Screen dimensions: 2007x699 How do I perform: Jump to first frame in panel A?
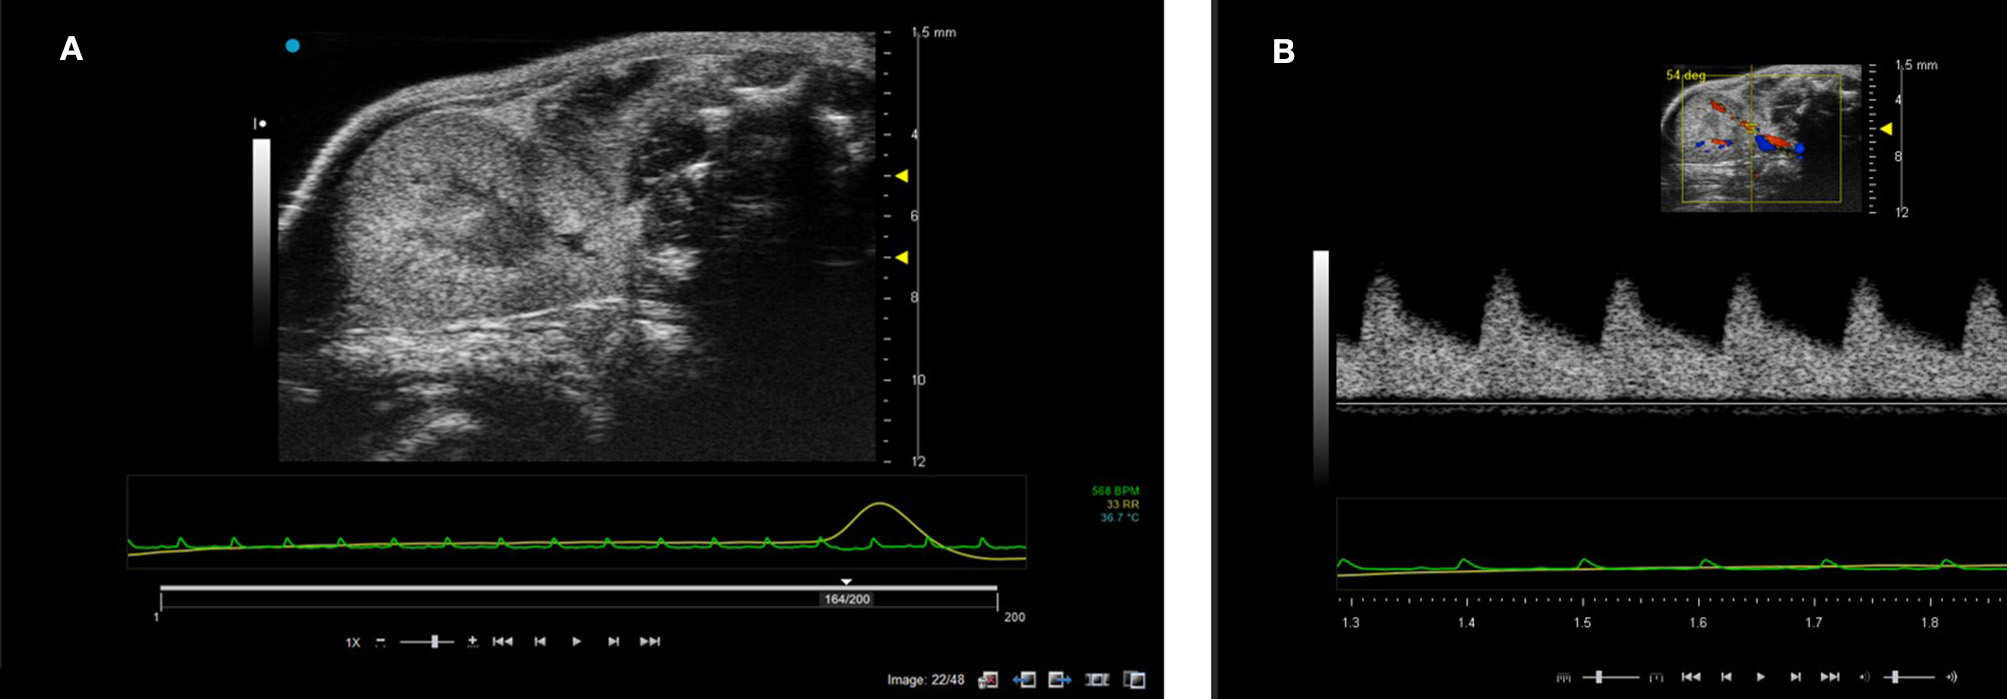click(502, 642)
